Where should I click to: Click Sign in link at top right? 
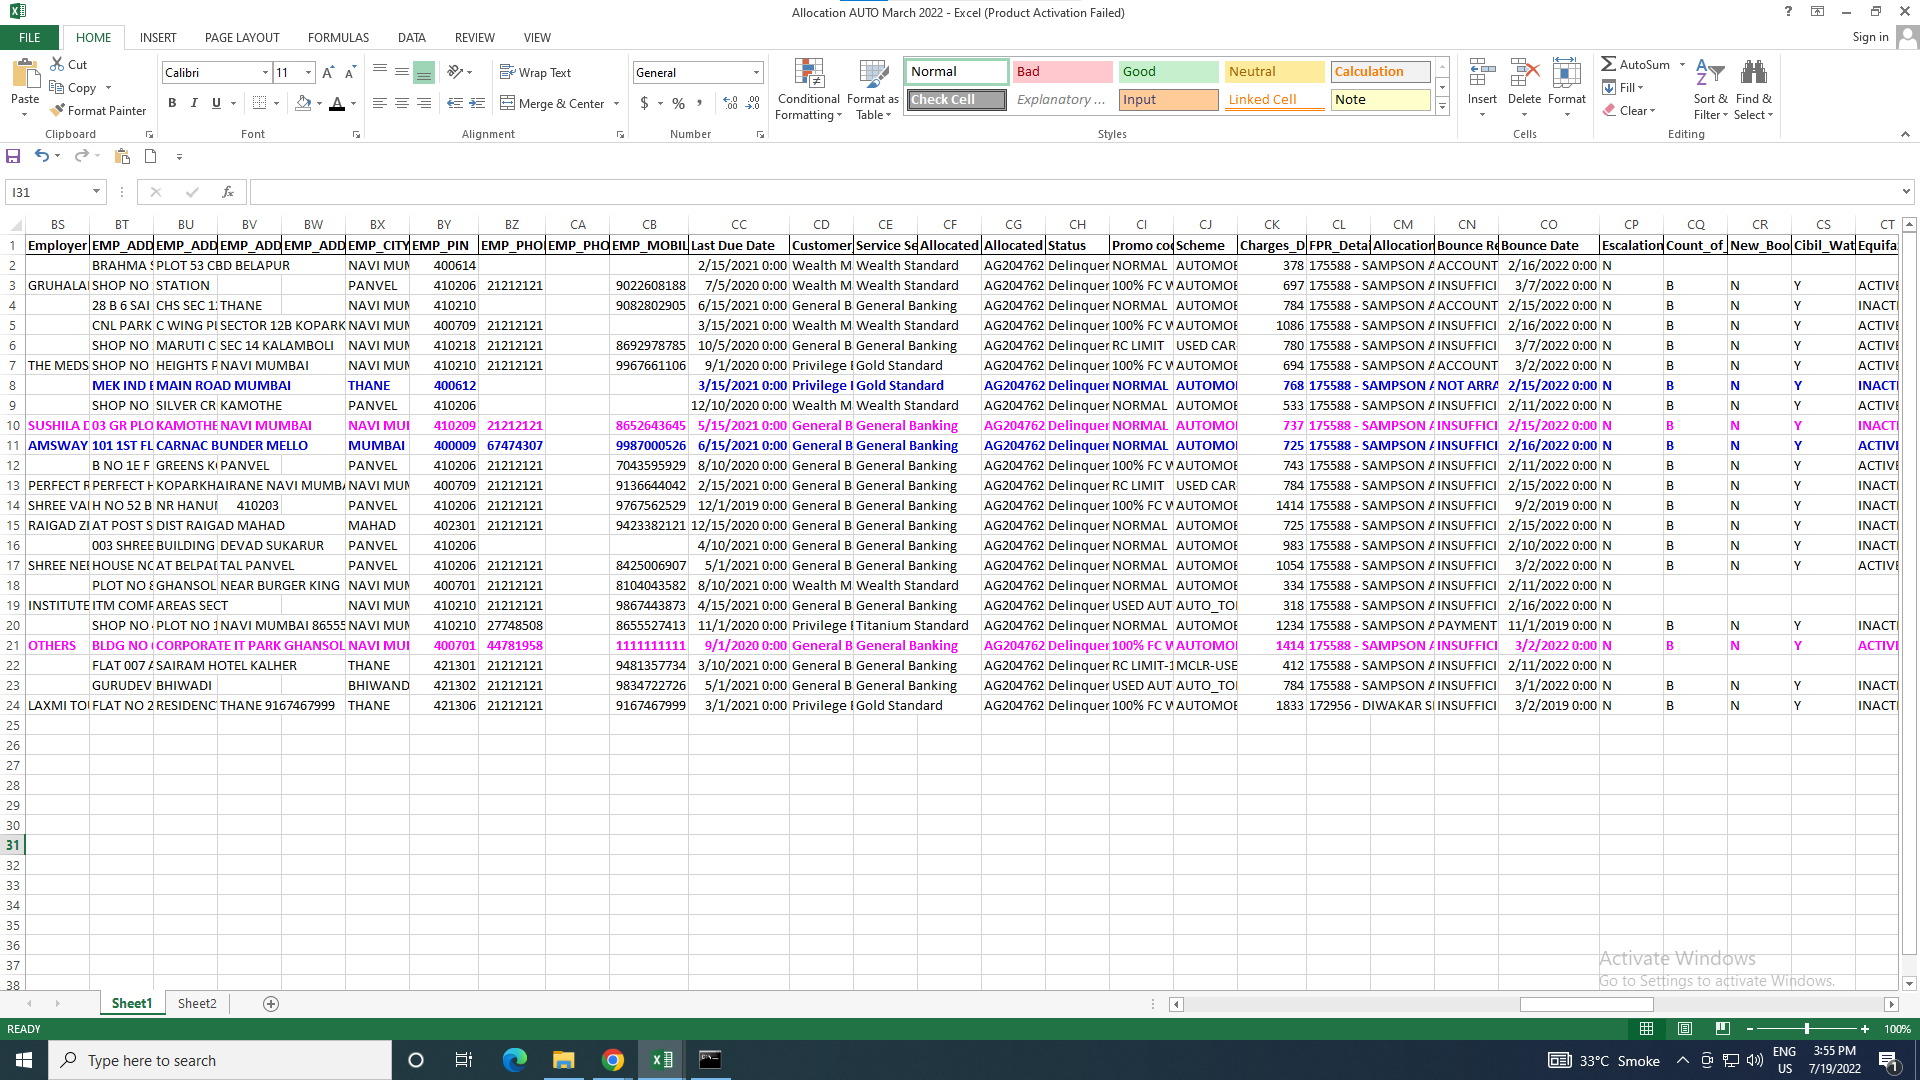coord(1869,37)
